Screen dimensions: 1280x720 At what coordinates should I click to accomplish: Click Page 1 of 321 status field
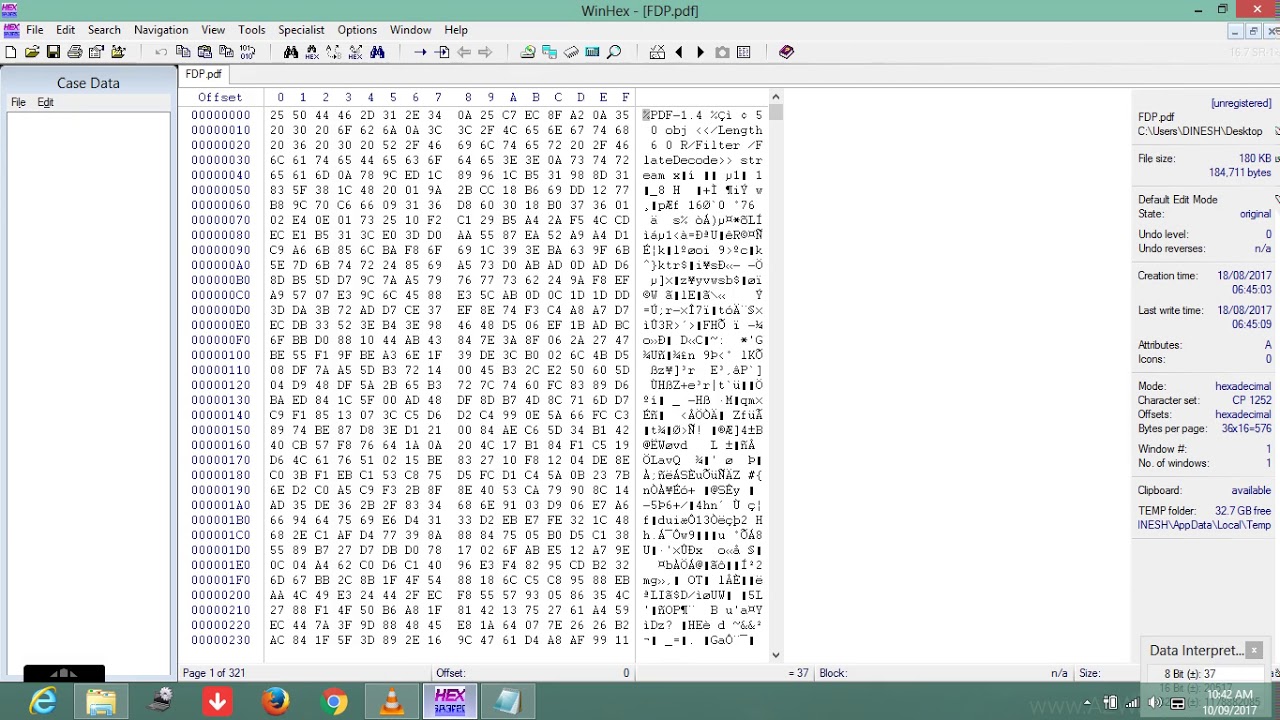(214, 673)
